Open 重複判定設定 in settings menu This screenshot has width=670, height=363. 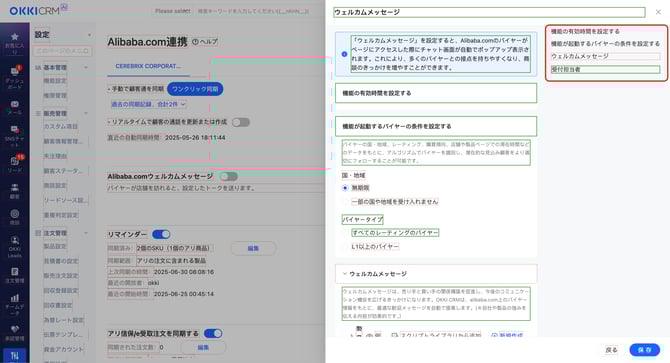[61, 215]
